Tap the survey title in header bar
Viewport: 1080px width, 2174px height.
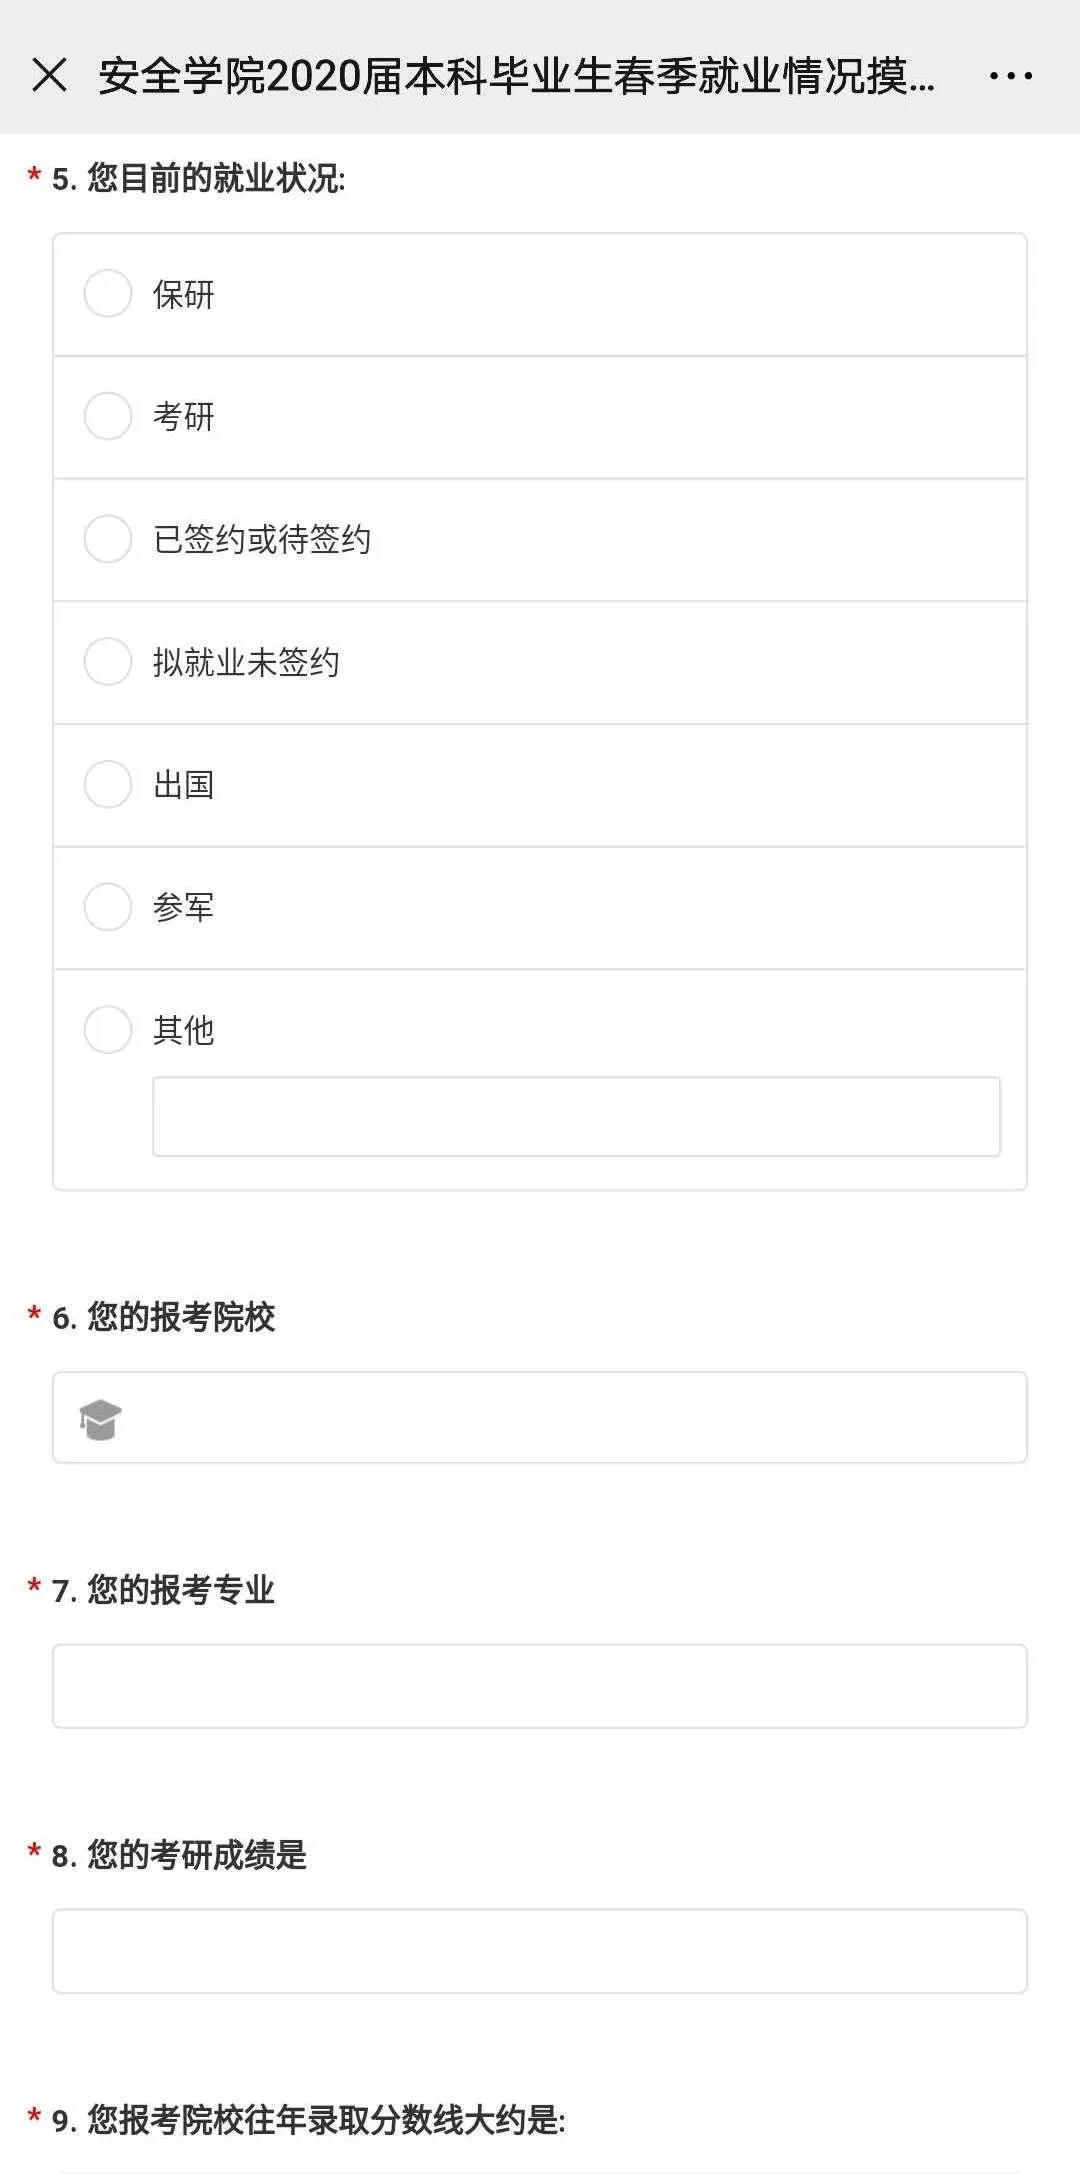point(516,77)
